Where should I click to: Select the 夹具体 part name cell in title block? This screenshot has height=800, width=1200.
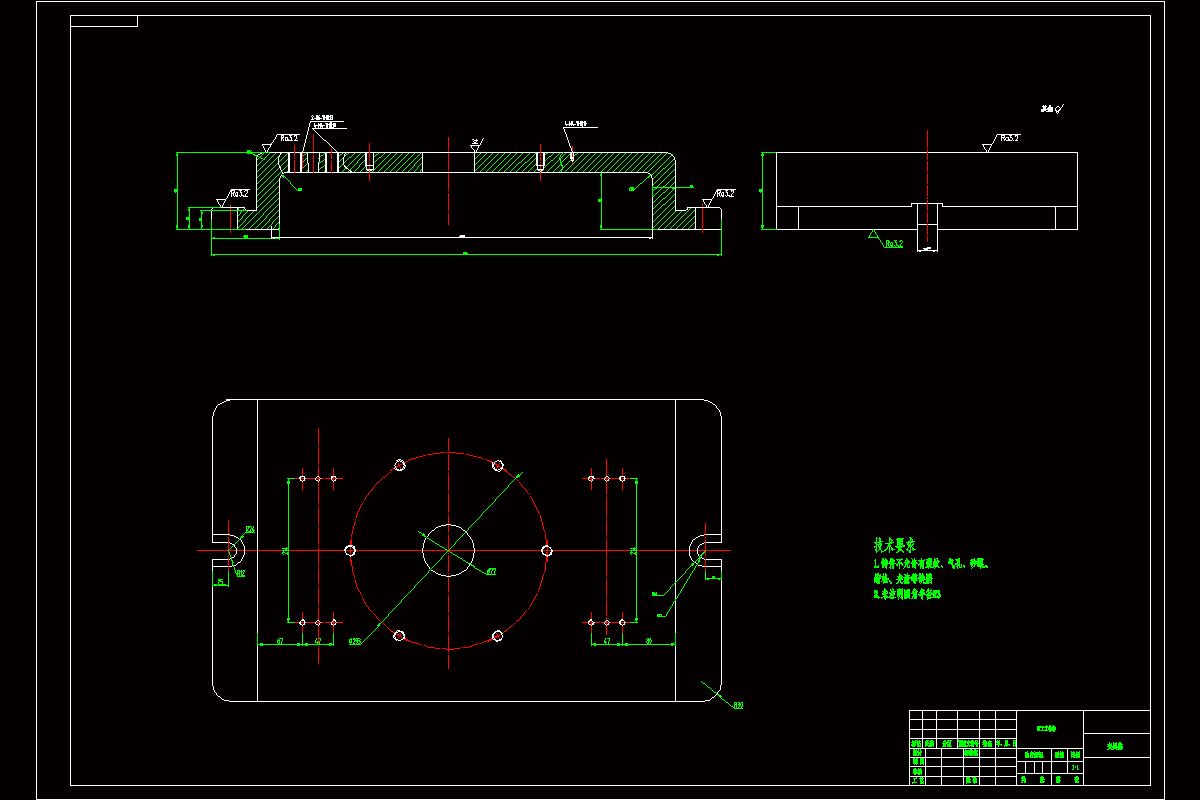1116,746
